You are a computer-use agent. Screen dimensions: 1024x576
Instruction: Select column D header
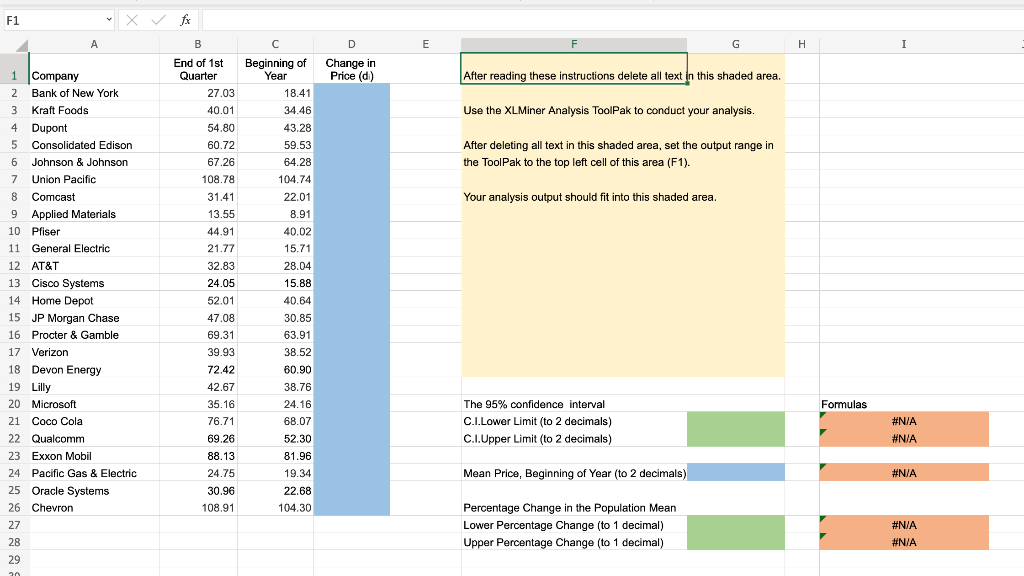pos(351,44)
